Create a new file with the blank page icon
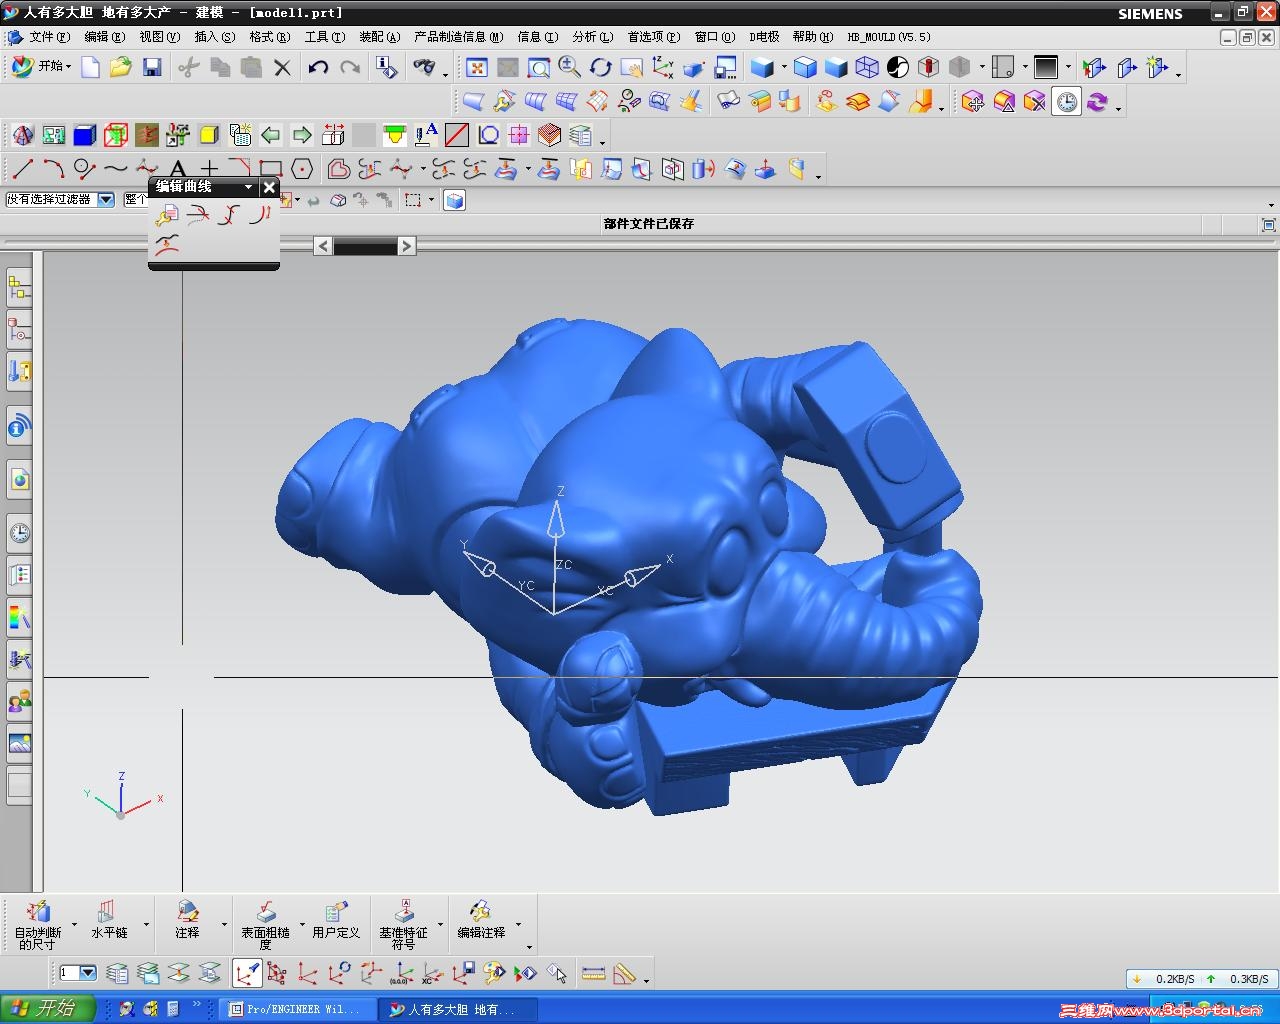This screenshot has width=1280, height=1024. tap(90, 67)
